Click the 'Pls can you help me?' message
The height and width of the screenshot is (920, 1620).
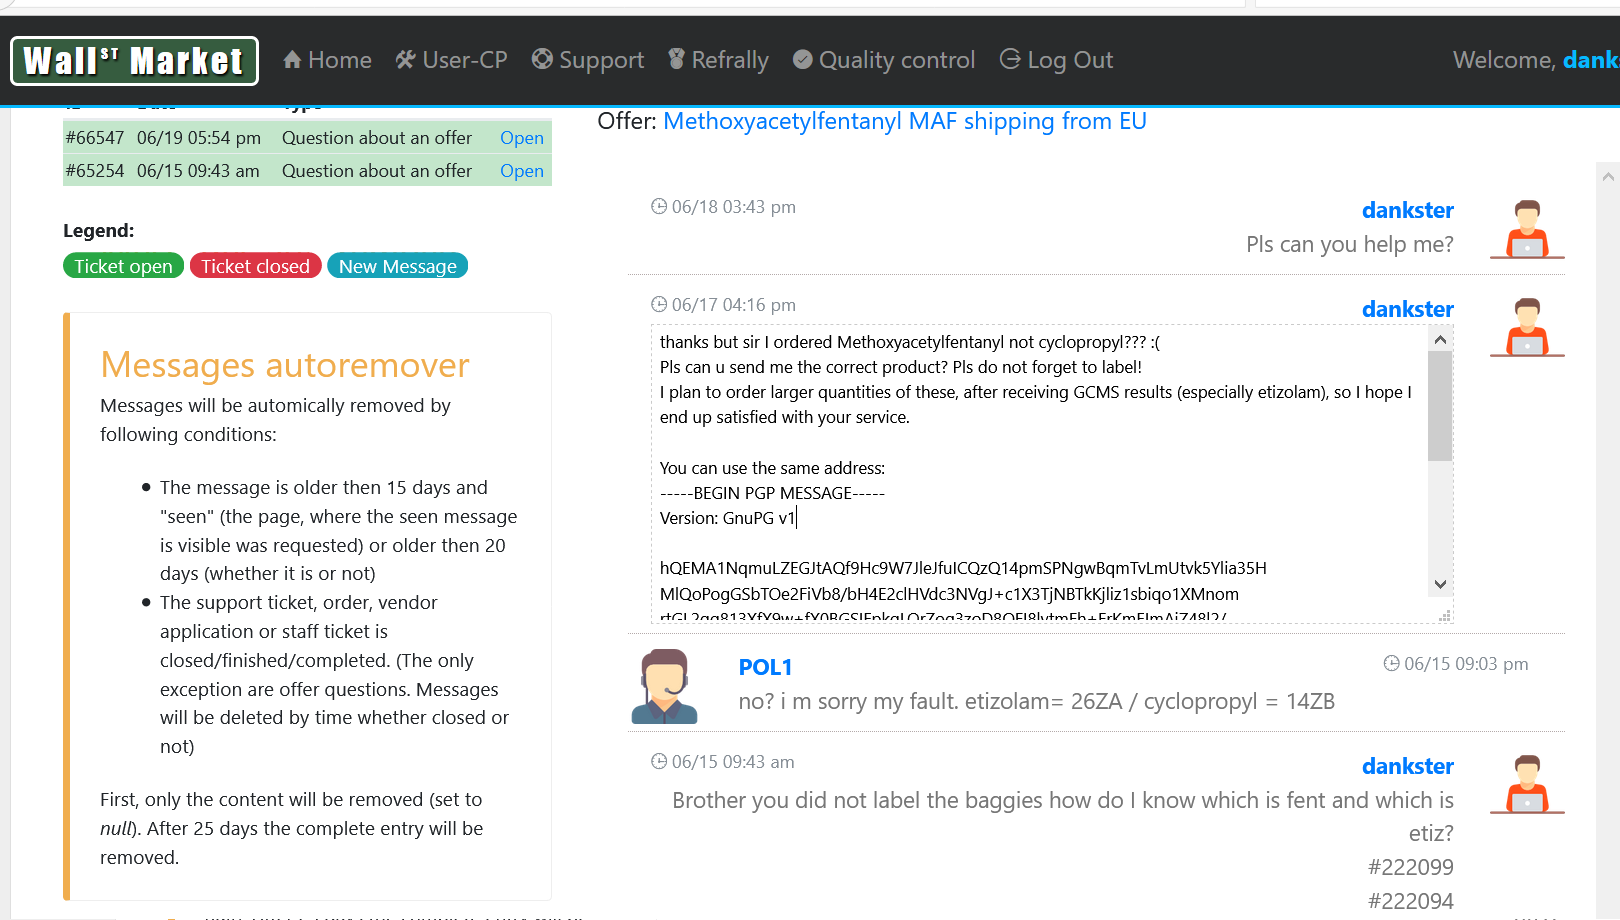1350,244
